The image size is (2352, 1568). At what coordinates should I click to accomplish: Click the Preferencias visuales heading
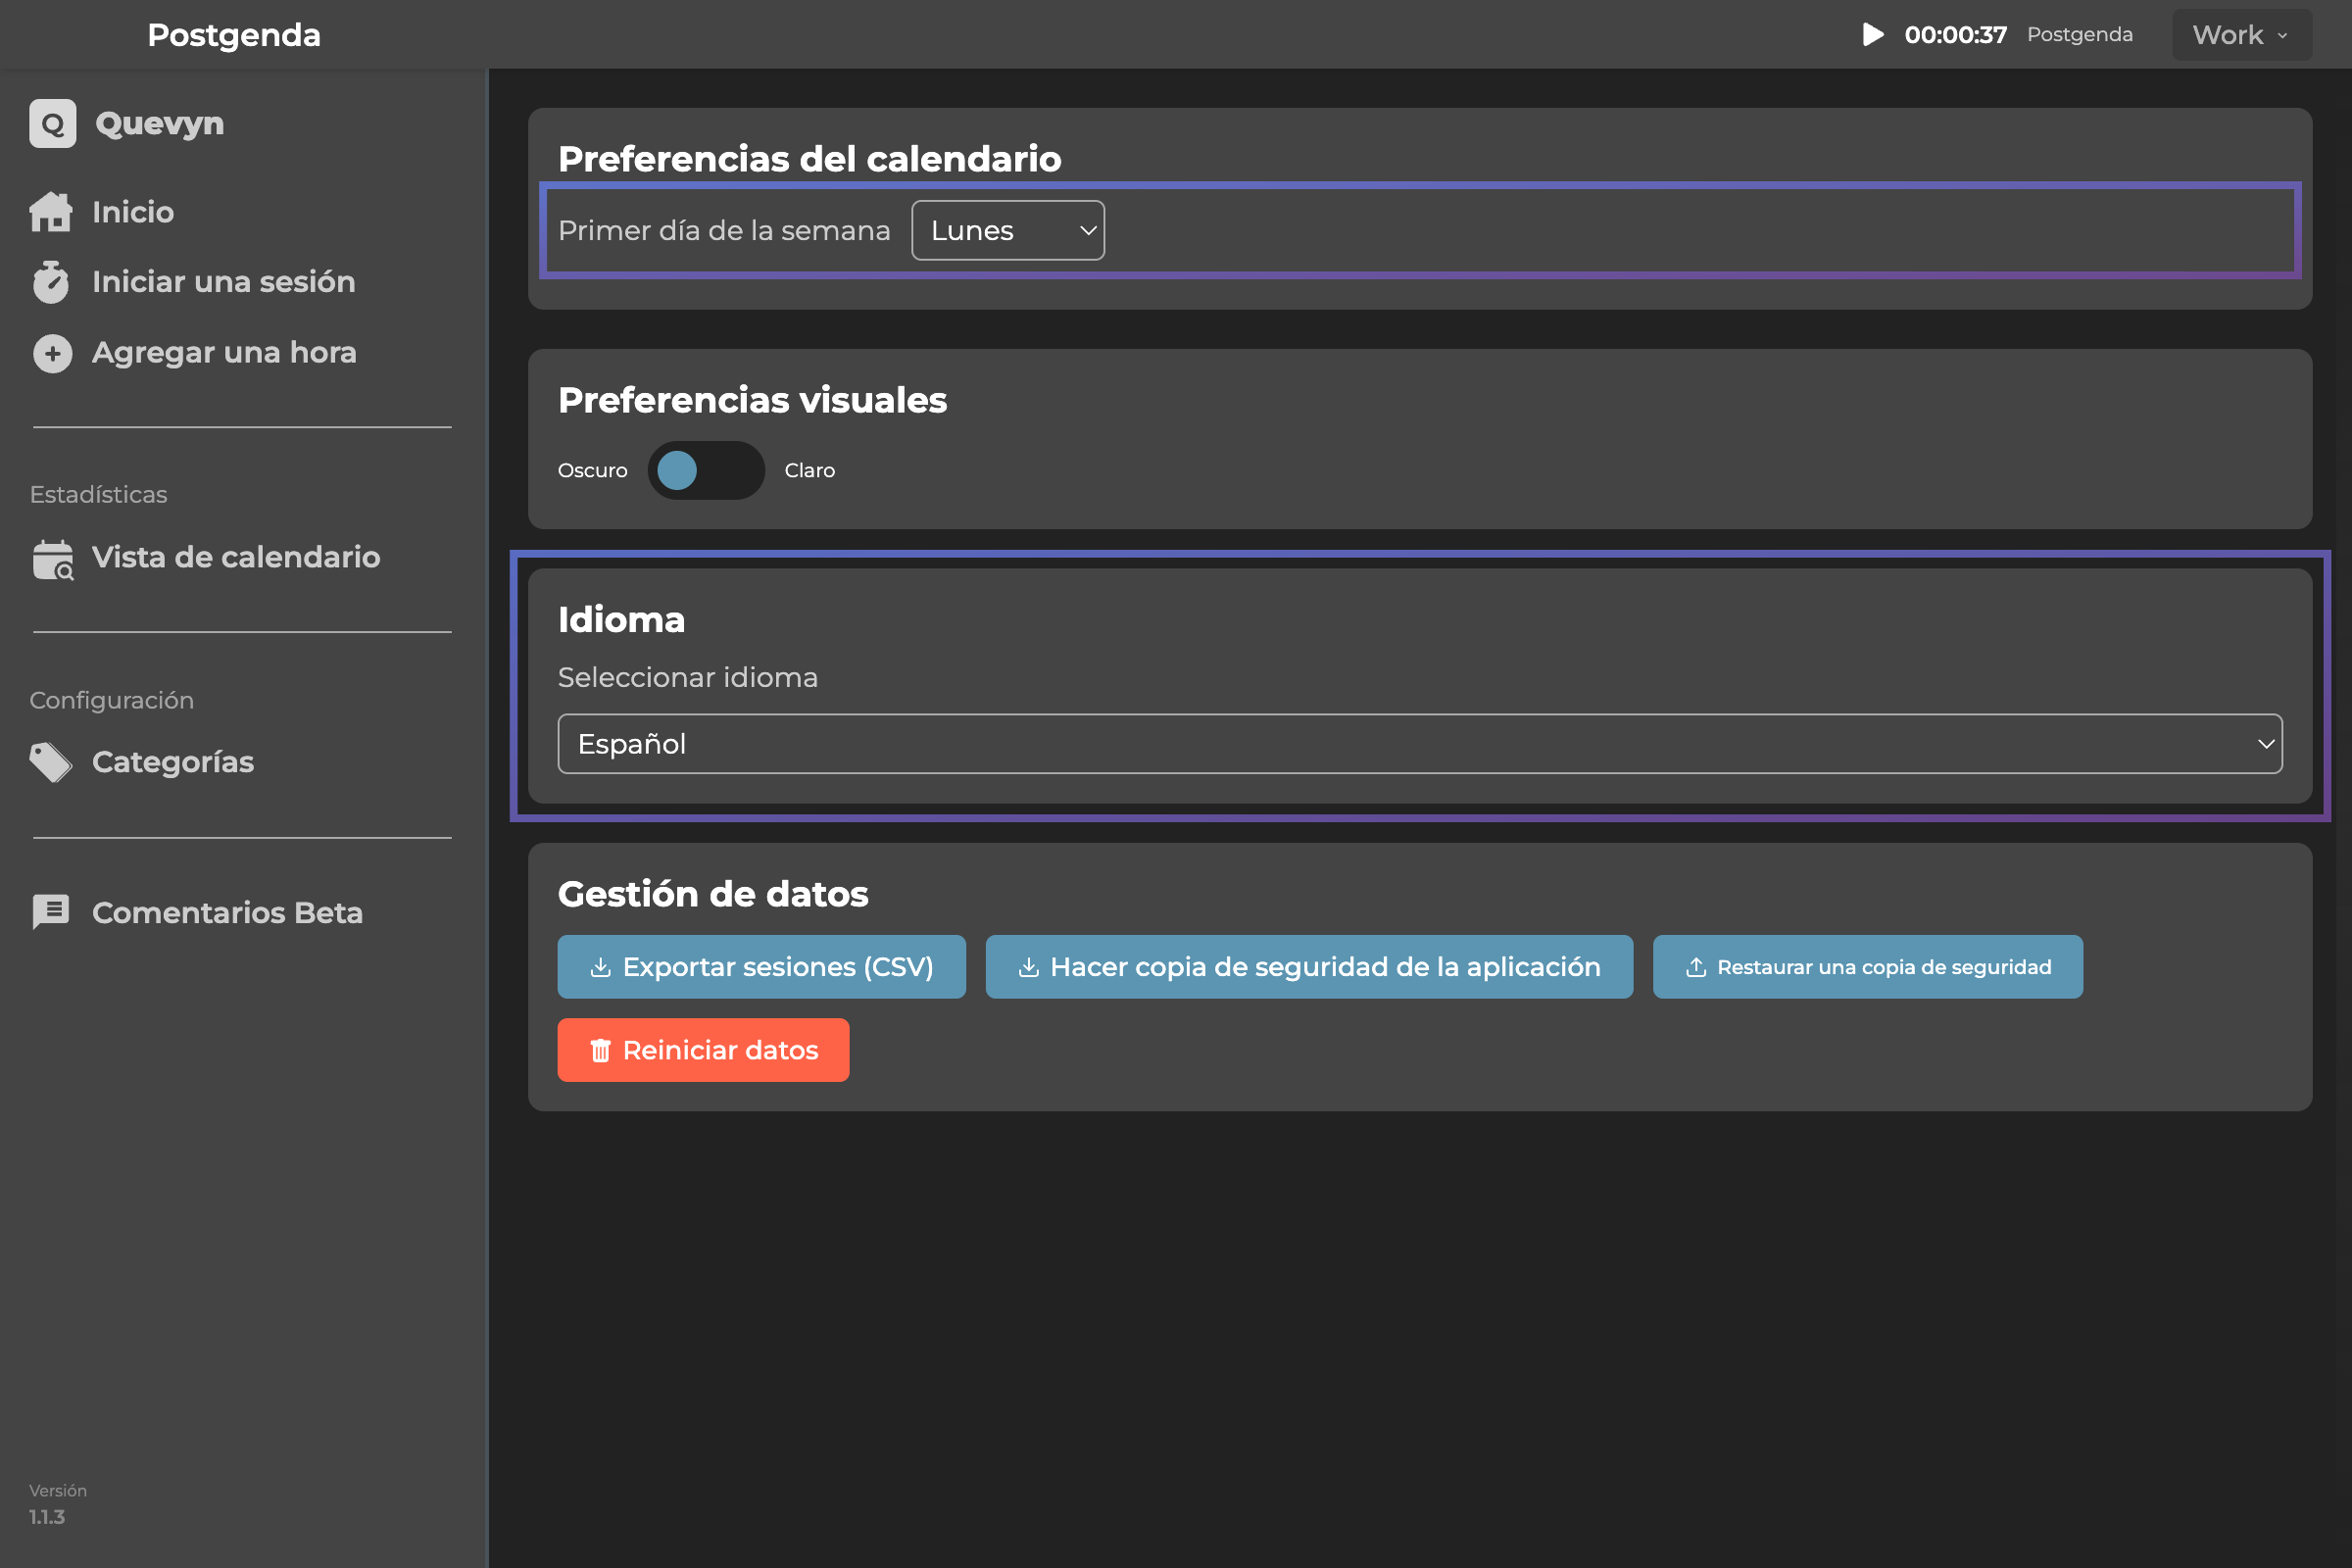[752, 400]
